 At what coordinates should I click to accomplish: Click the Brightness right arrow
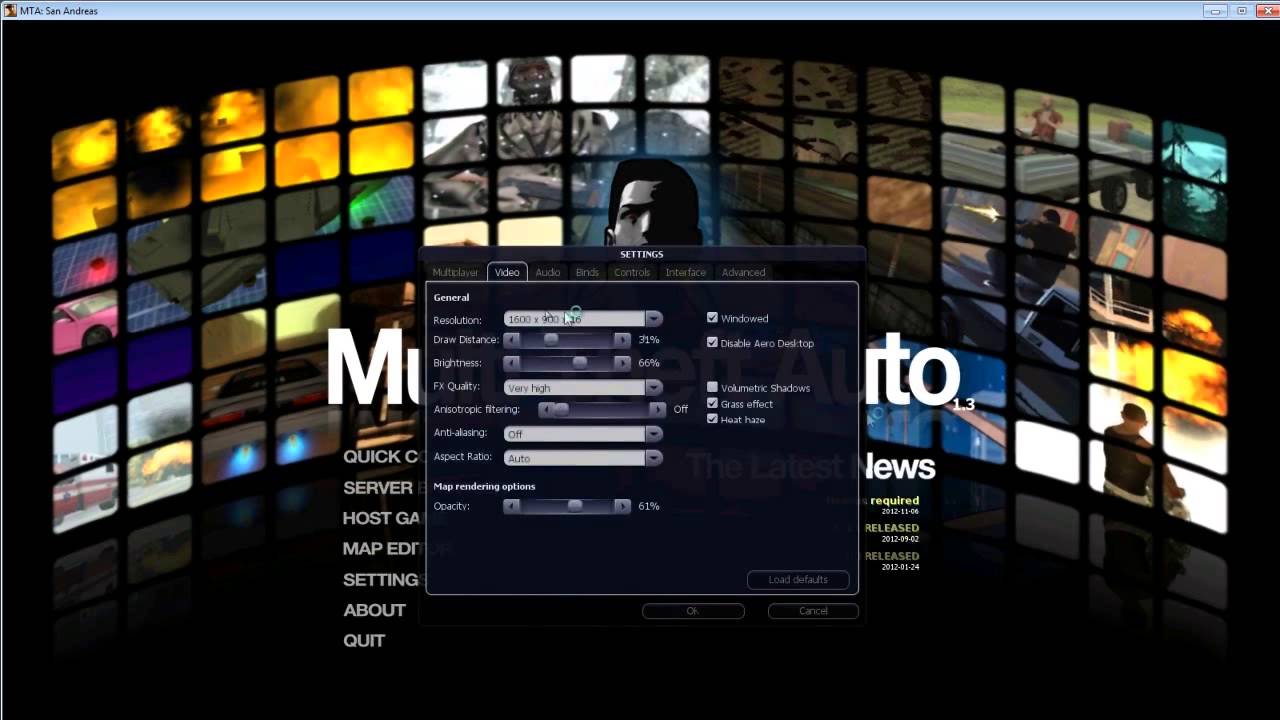point(622,363)
